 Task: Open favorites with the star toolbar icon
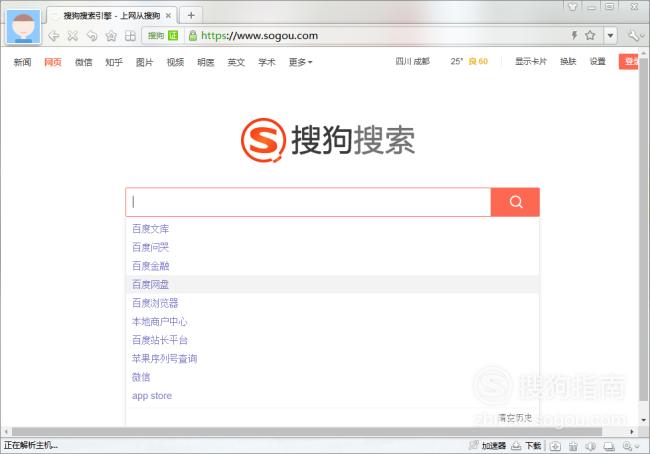pyautogui.click(x=111, y=36)
